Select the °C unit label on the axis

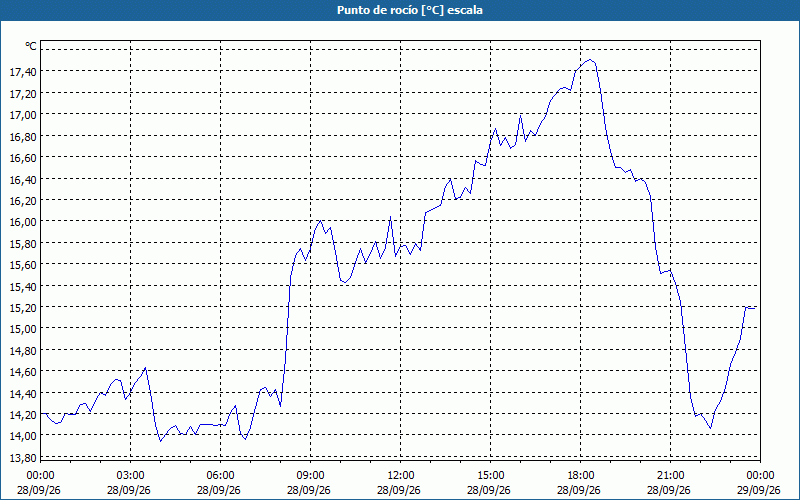point(31,46)
